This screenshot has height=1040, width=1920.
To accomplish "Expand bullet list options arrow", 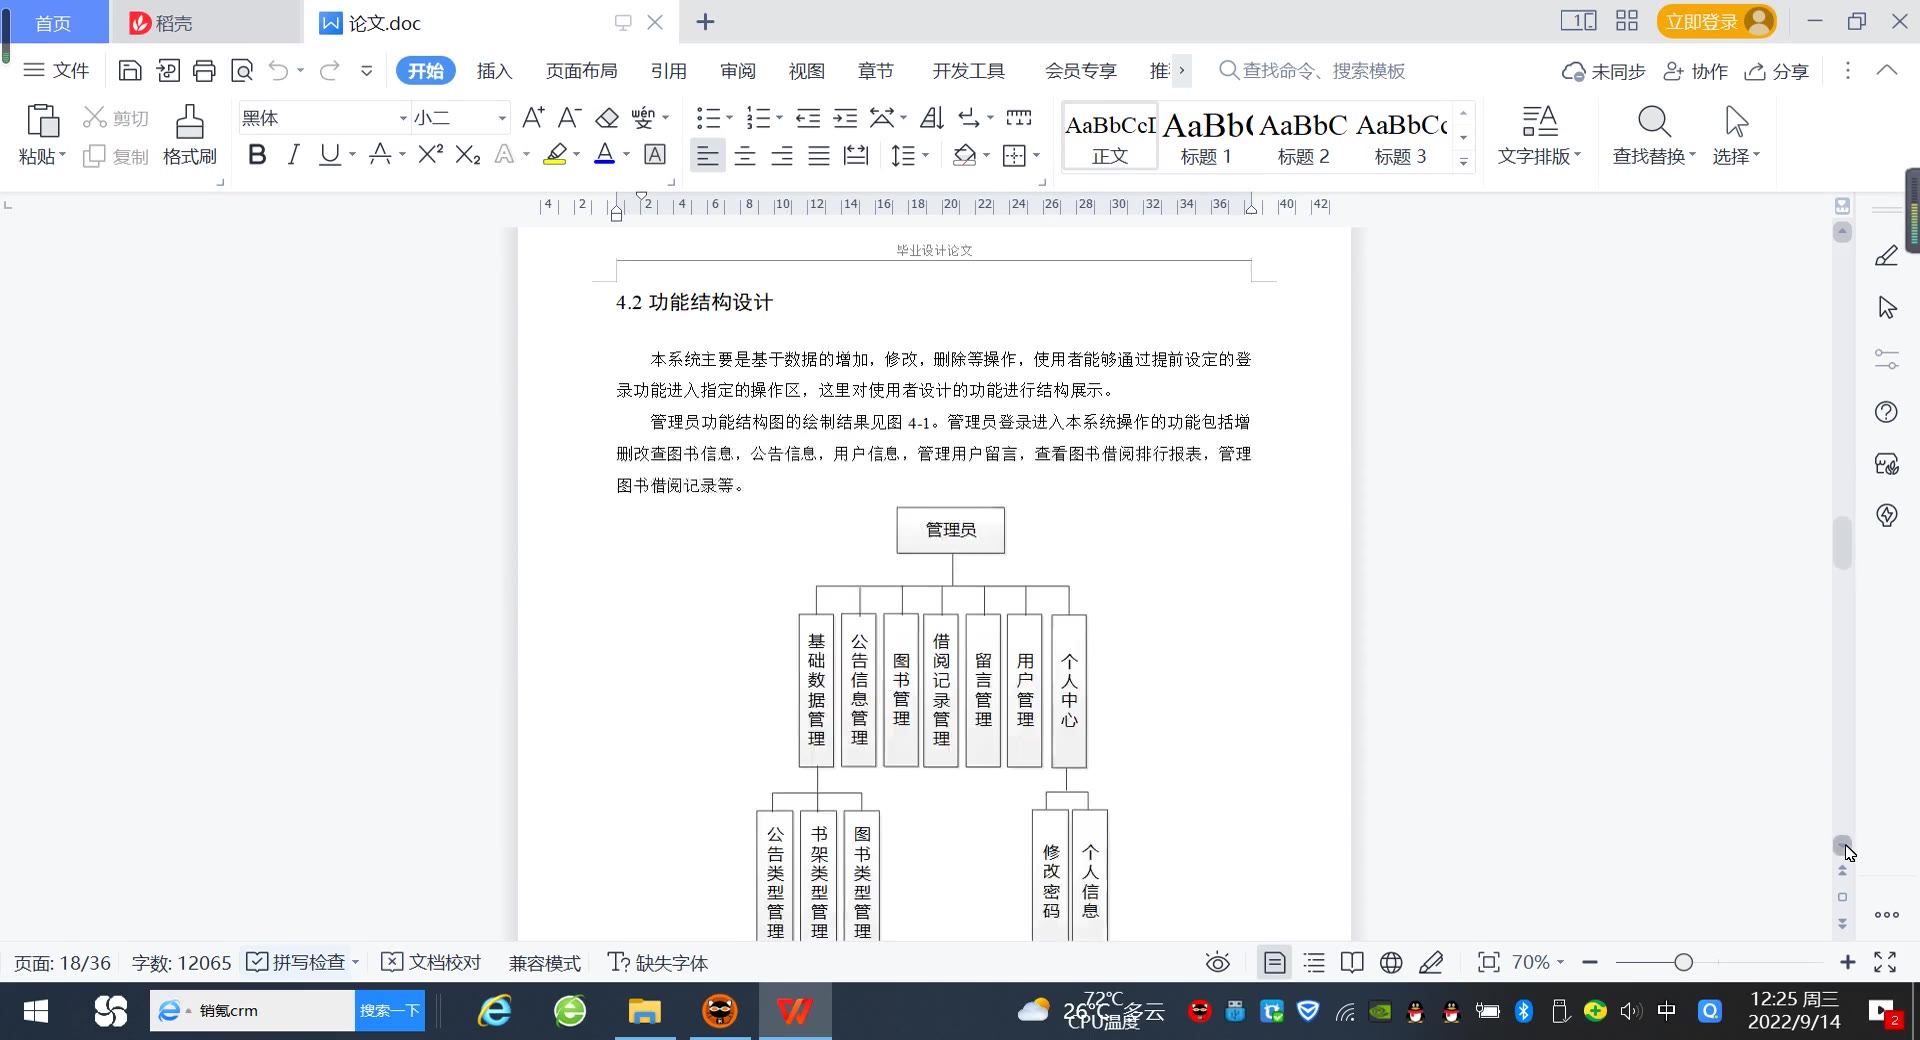I will 729,118.
